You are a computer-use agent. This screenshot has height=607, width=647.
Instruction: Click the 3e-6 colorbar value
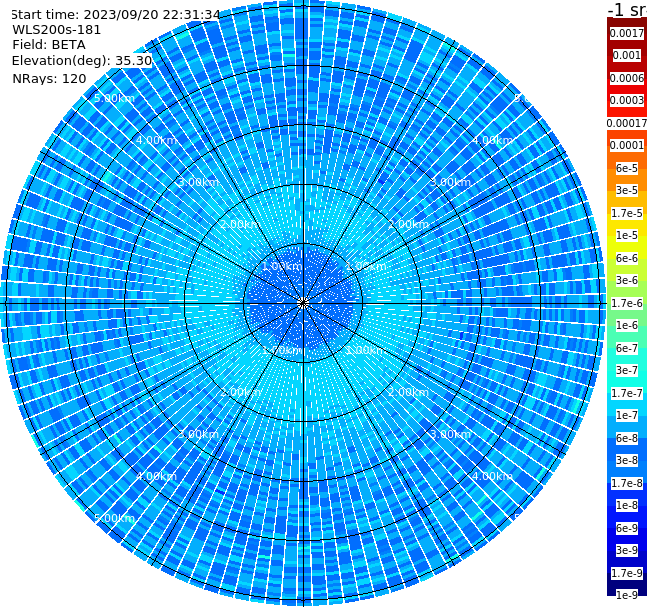pyautogui.click(x=627, y=280)
